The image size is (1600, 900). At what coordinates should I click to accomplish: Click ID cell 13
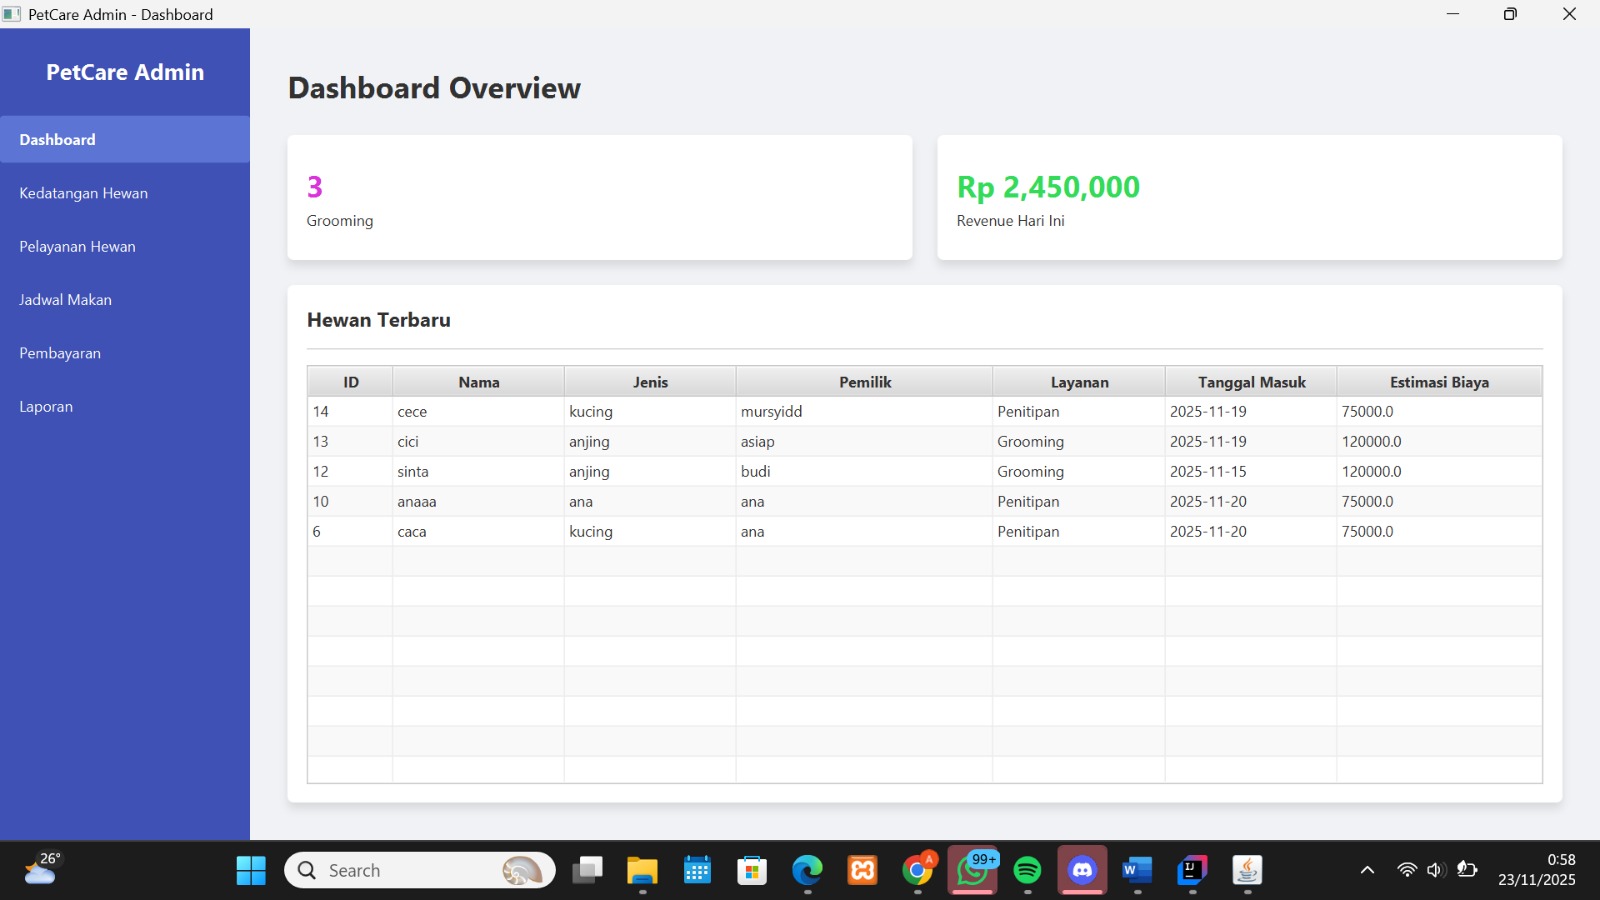pyautogui.click(x=350, y=442)
